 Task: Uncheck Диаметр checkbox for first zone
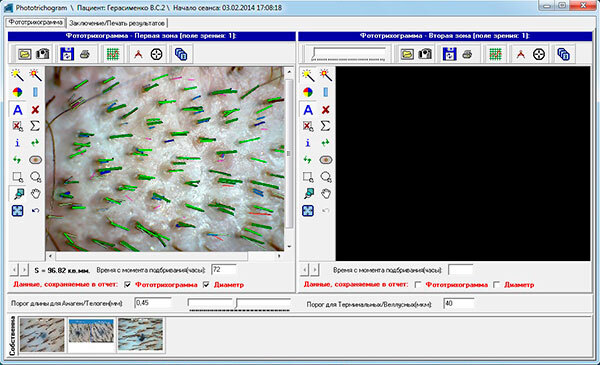pos(206,284)
